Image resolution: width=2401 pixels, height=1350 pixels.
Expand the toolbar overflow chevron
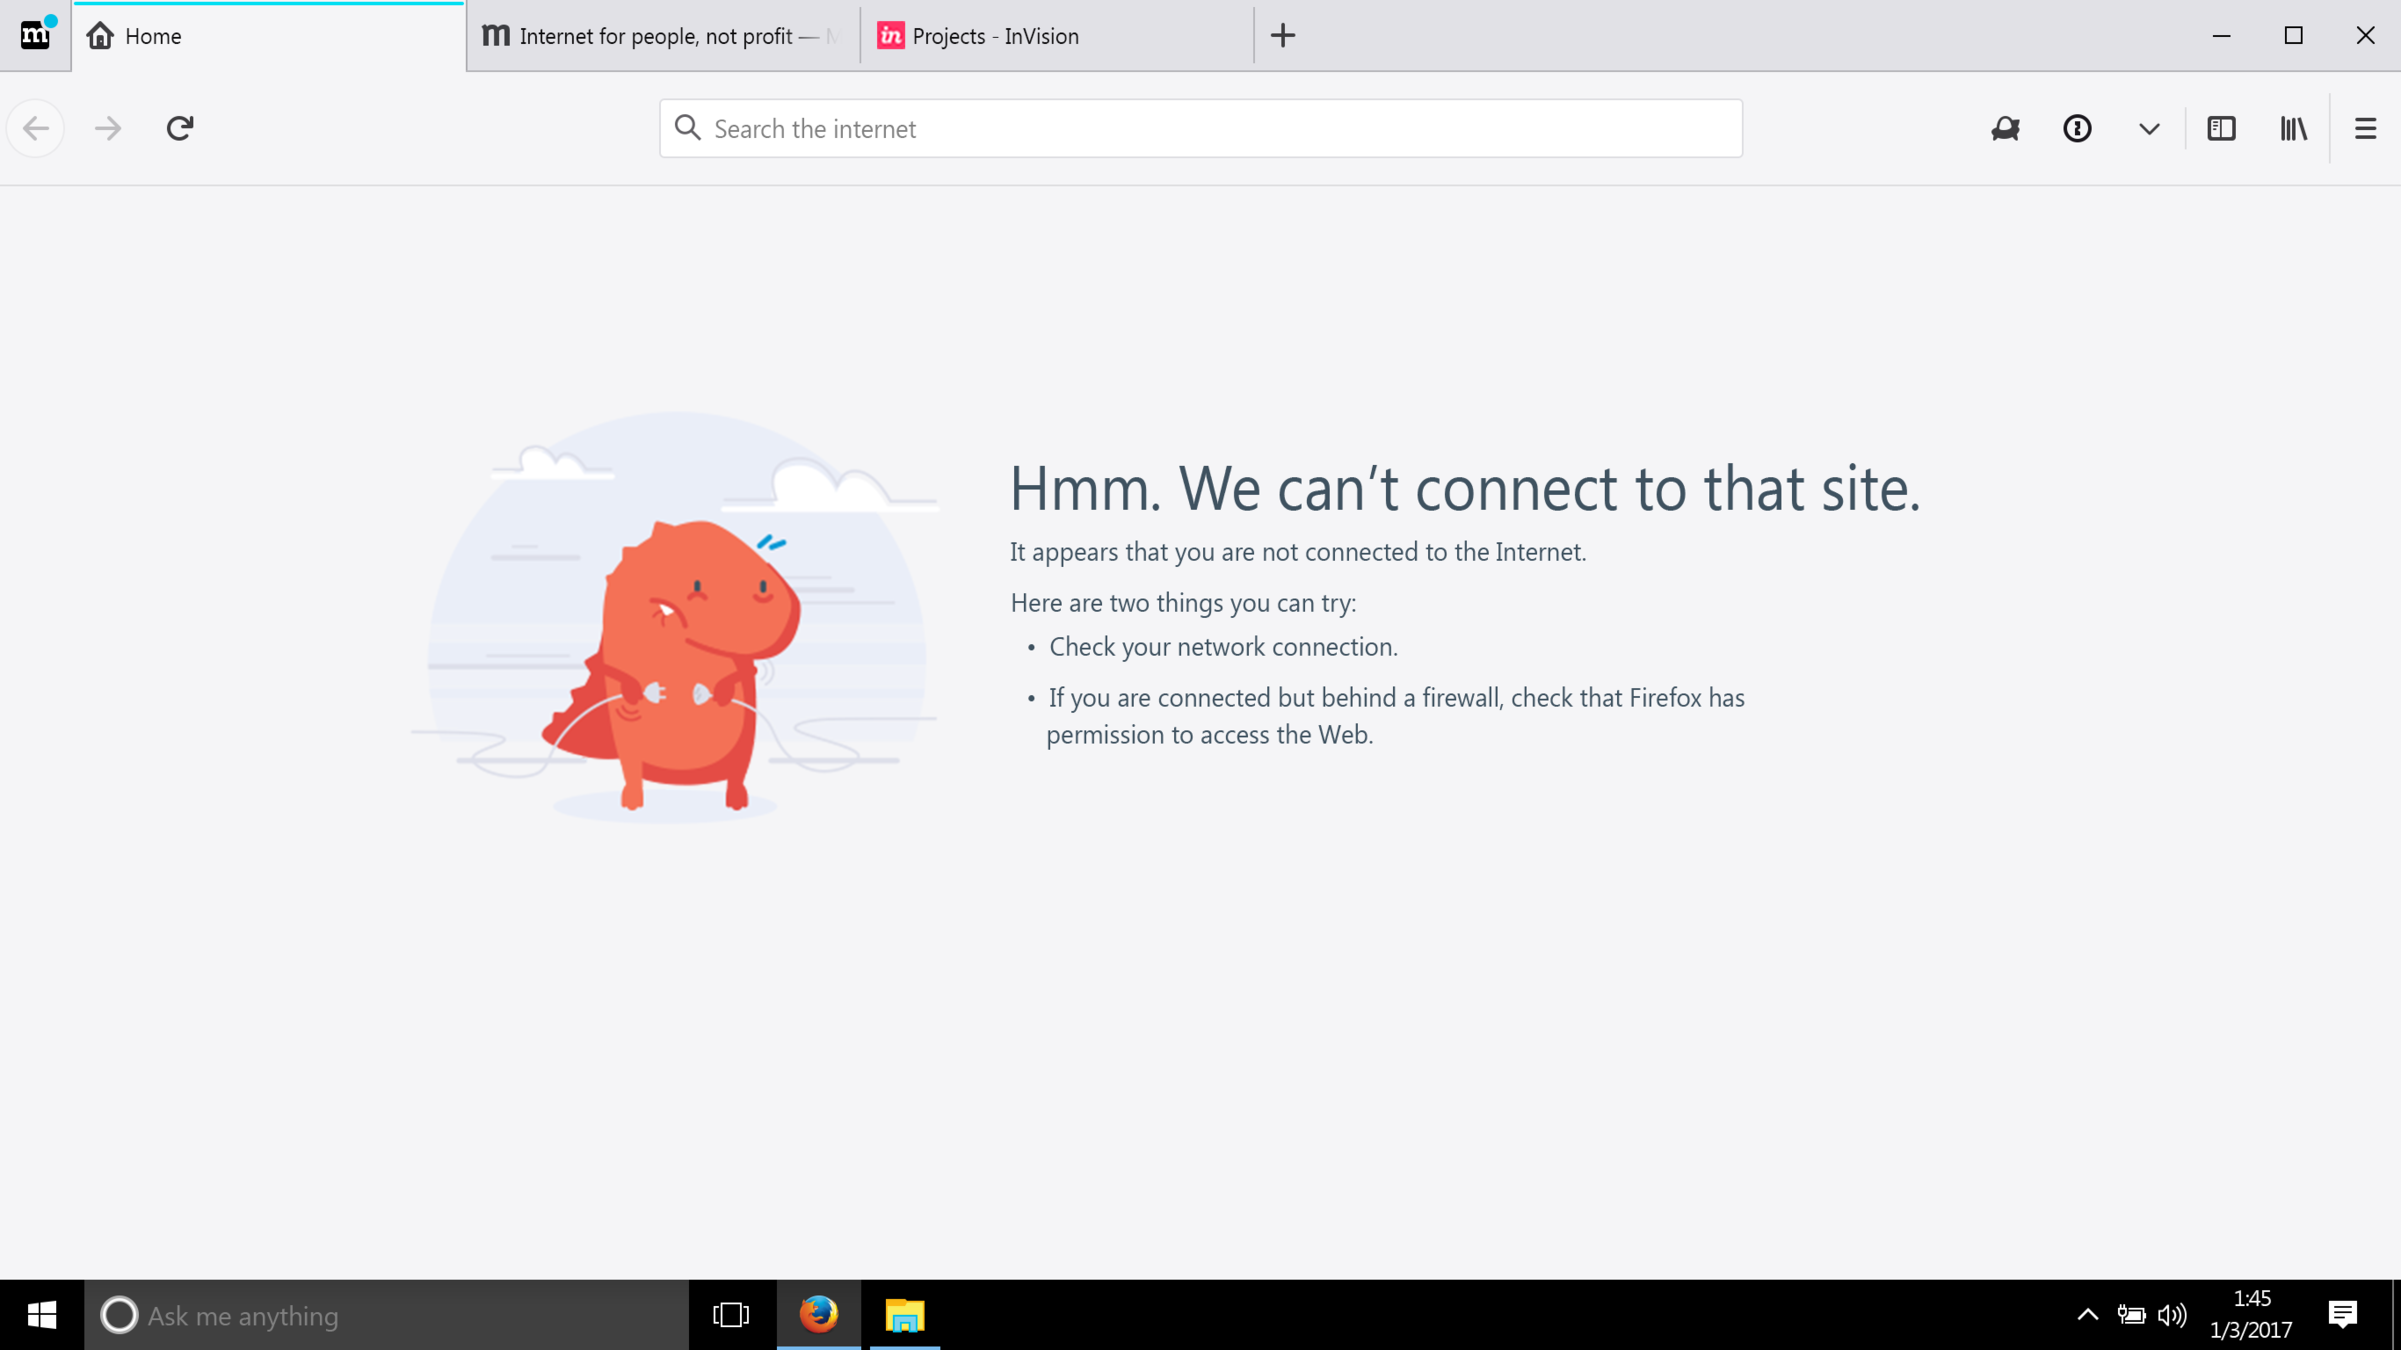2149,128
